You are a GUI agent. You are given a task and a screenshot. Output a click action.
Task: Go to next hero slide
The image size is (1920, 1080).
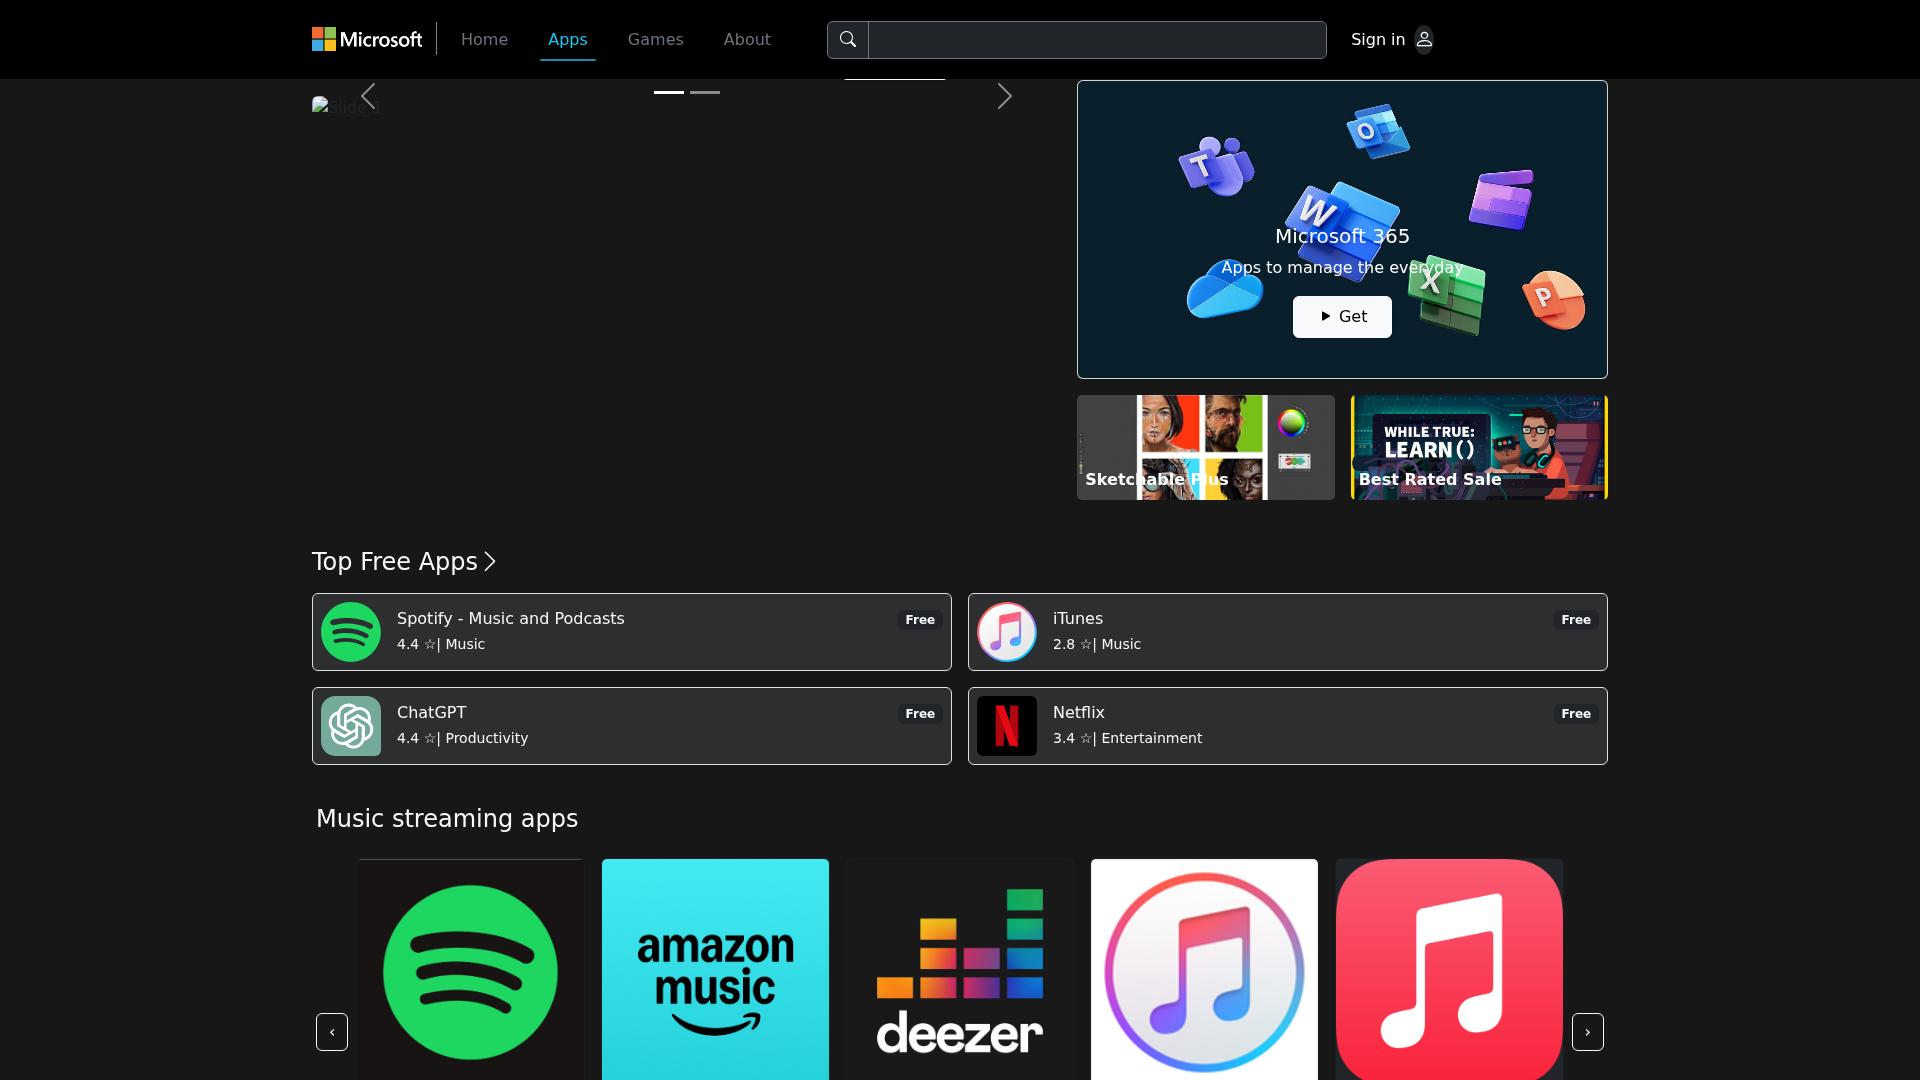1004,96
